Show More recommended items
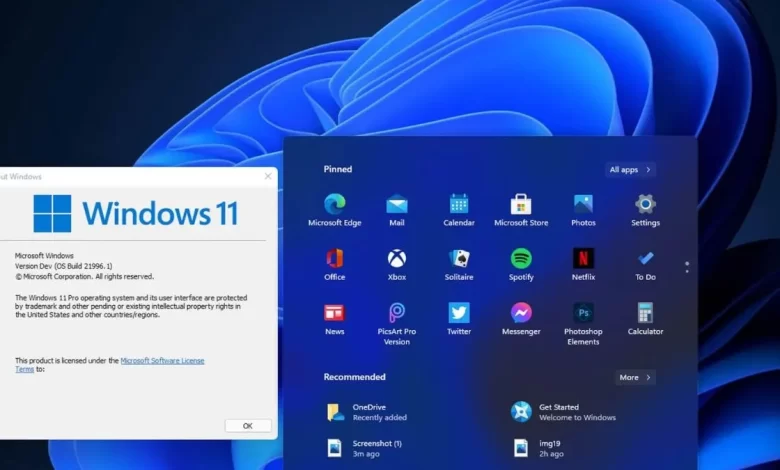Screen dimensions: 780x470 click(635, 377)
